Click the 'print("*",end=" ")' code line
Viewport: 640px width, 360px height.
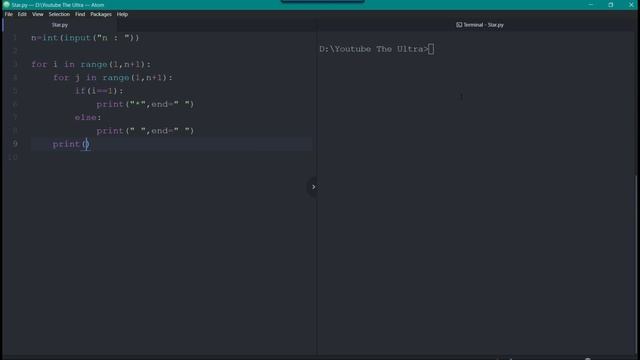click(x=145, y=104)
